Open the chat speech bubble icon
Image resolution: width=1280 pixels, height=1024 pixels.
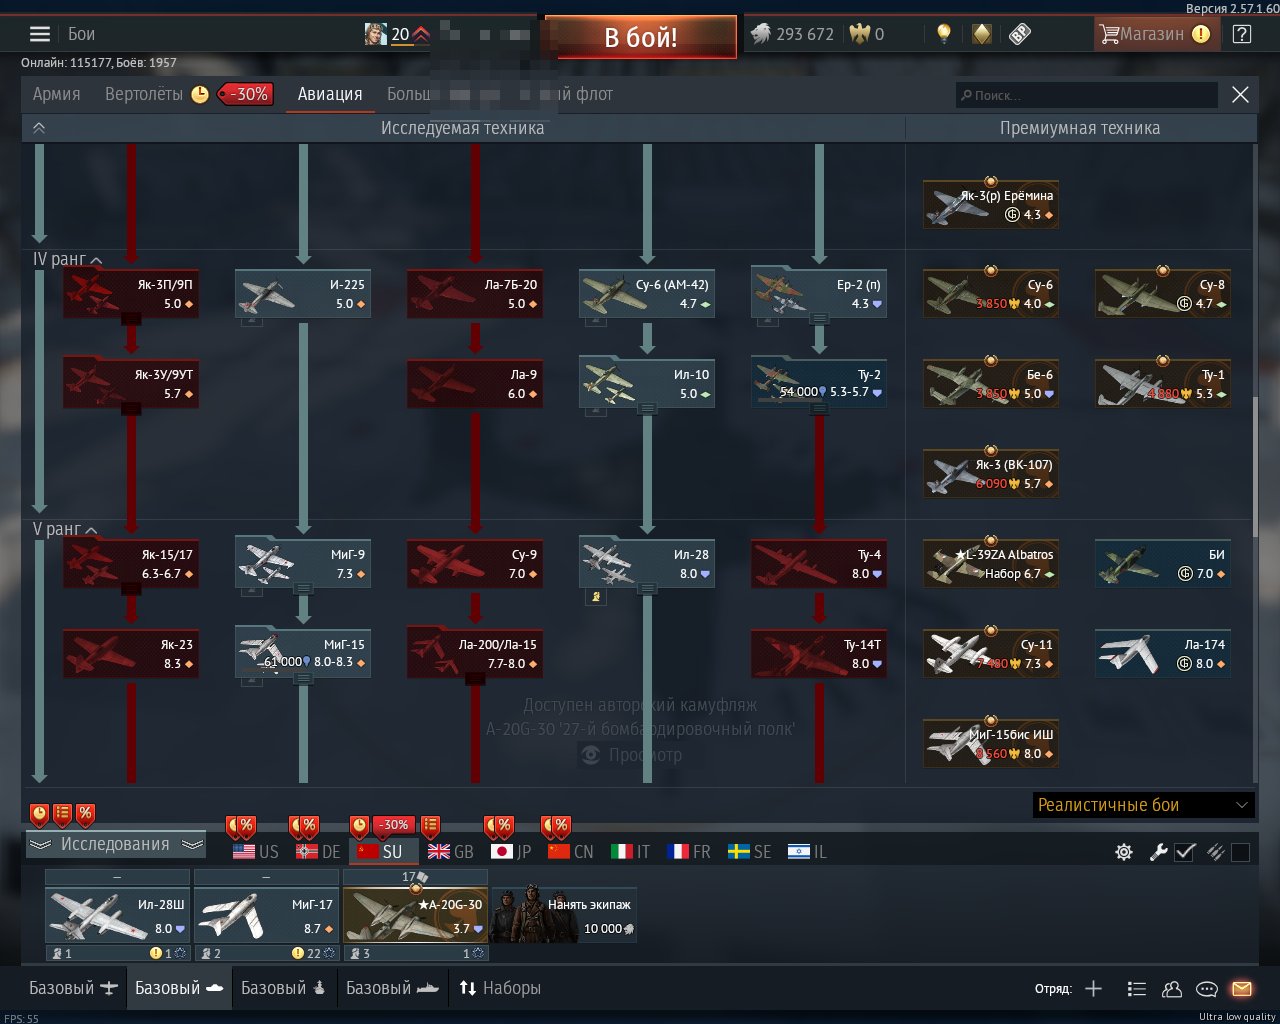[x=1207, y=989]
